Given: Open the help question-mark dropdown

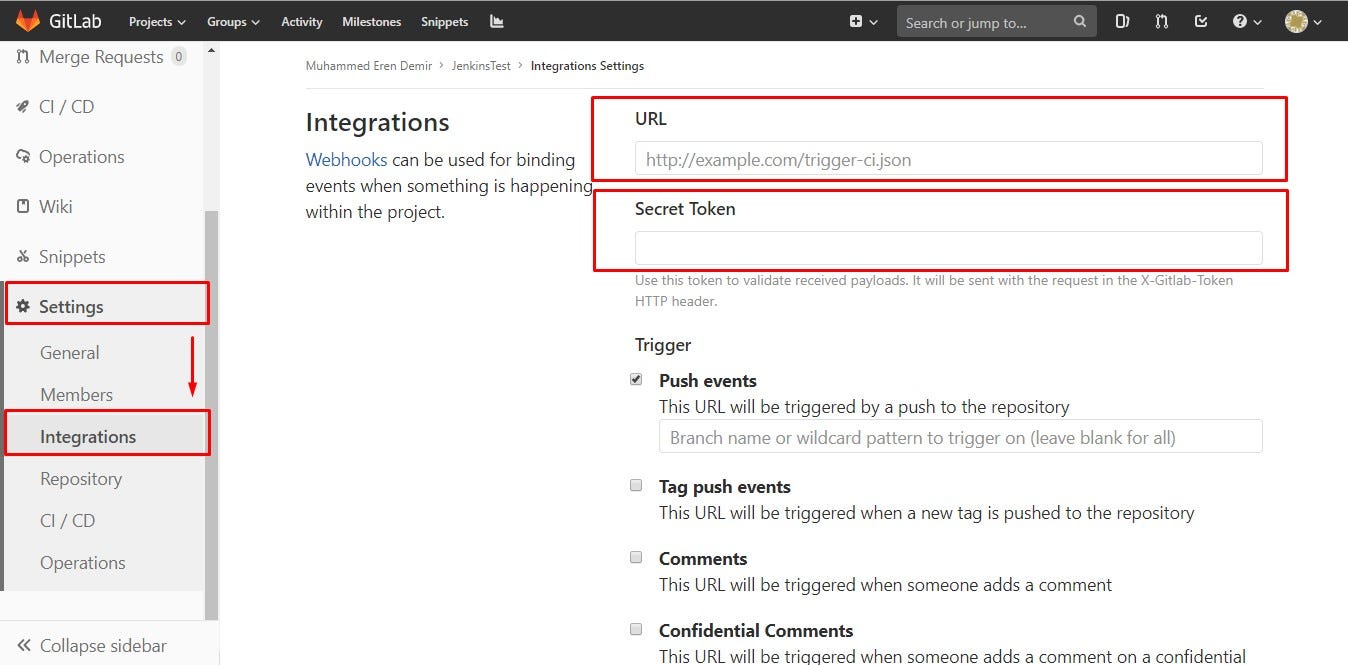Looking at the screenshot, I should (1246, 21).
